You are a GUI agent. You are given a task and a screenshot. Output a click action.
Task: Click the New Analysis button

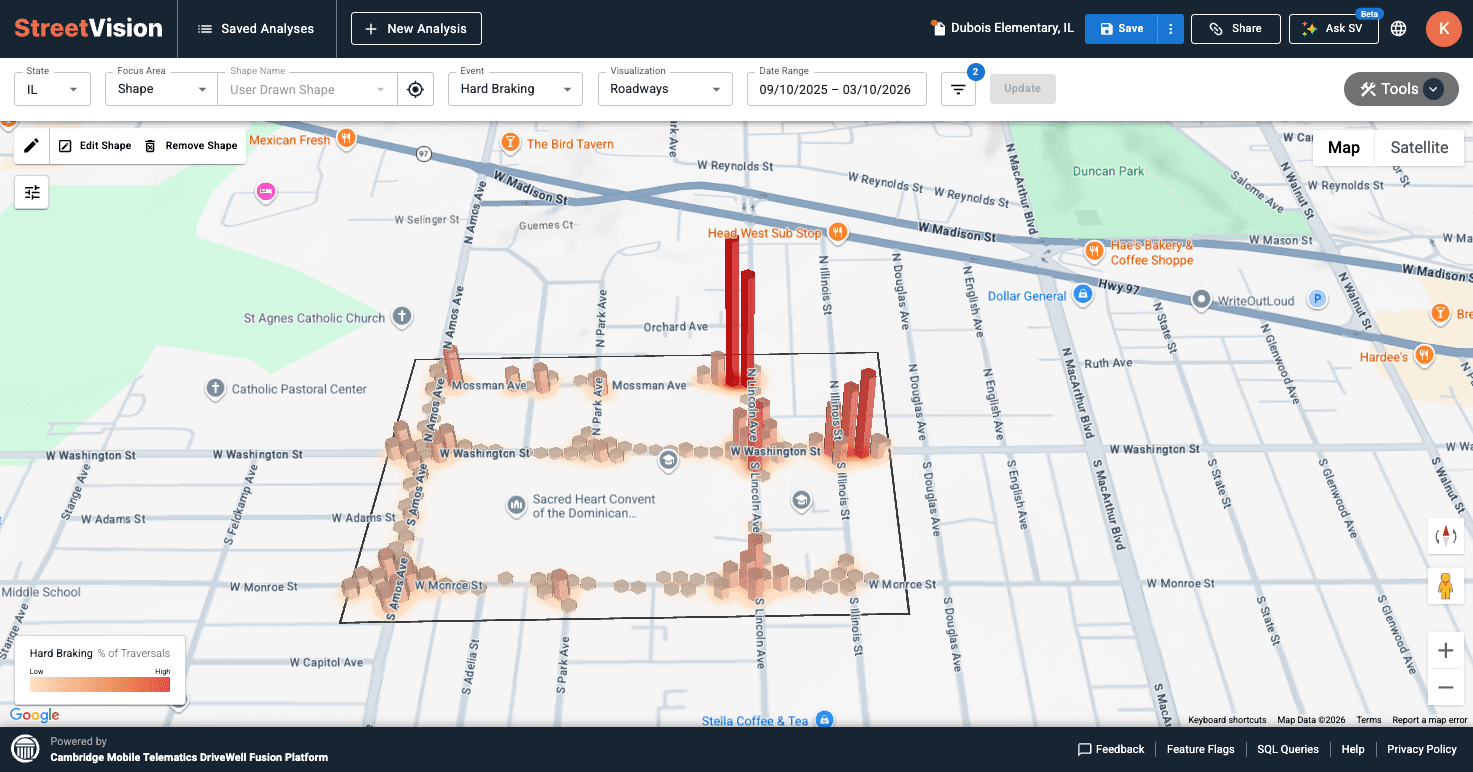[x=416, y=29]
